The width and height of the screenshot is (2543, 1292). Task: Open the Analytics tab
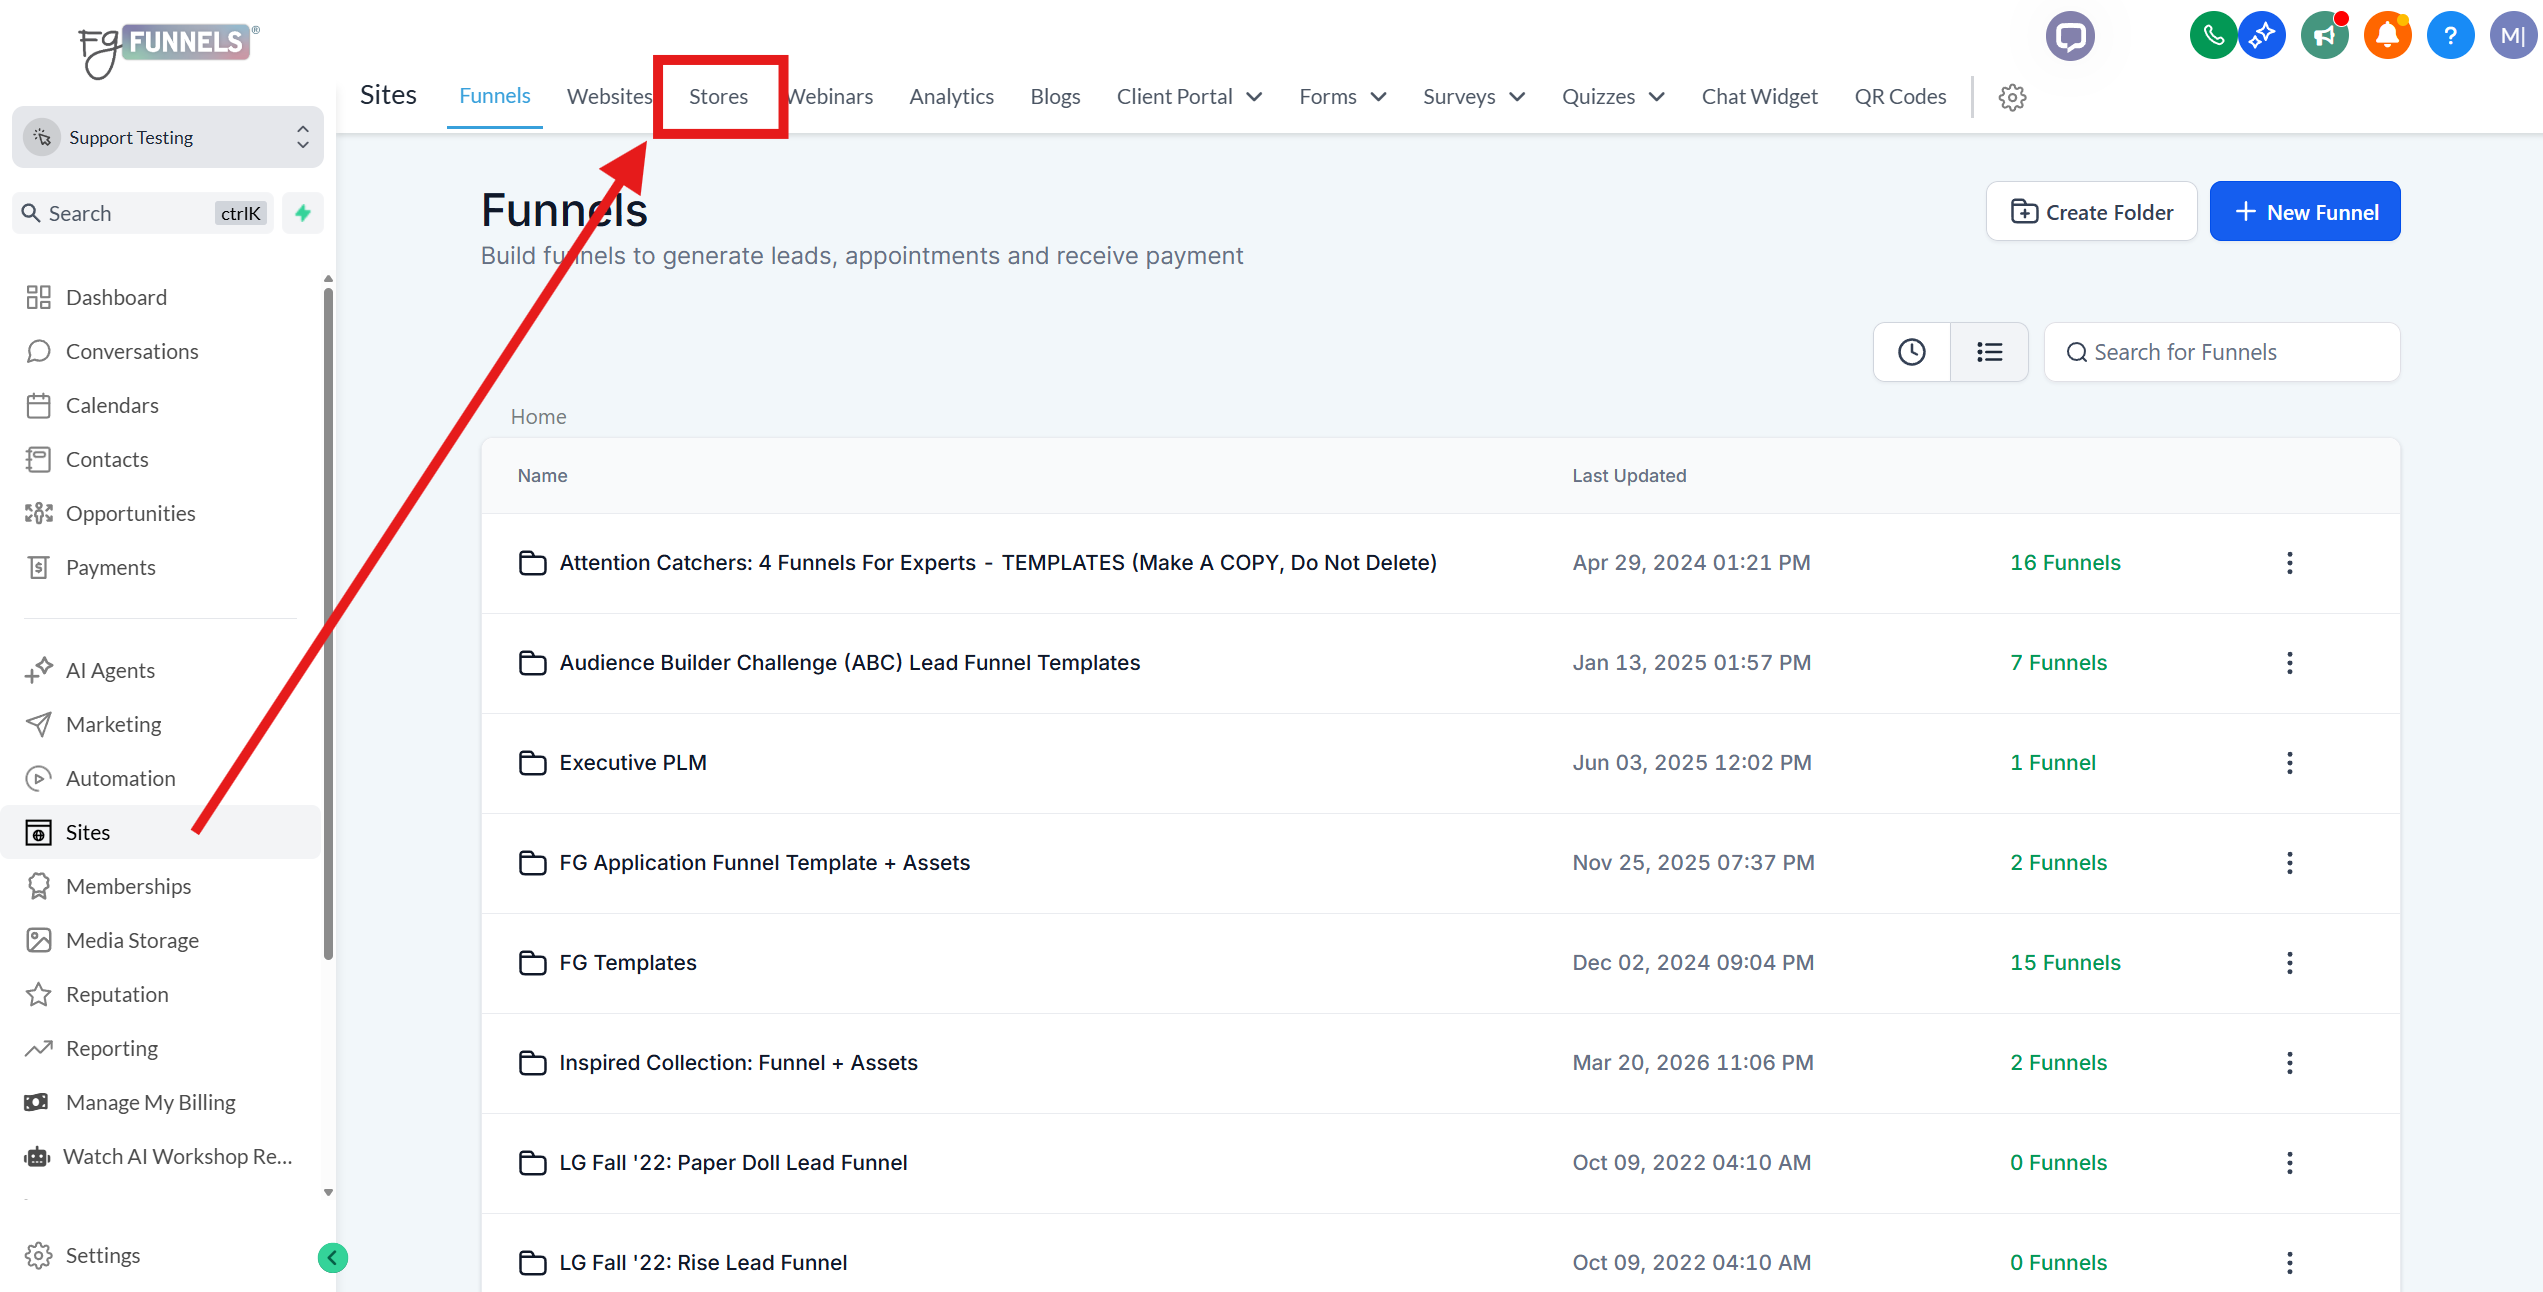951,97
